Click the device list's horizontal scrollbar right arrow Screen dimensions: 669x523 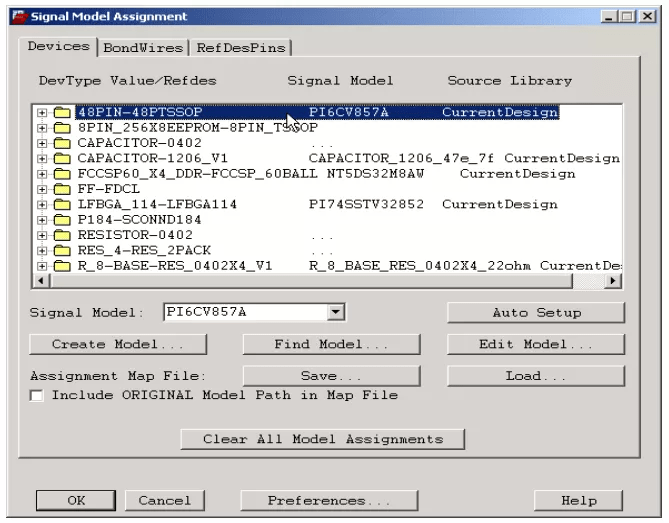[x=613, y=281]
